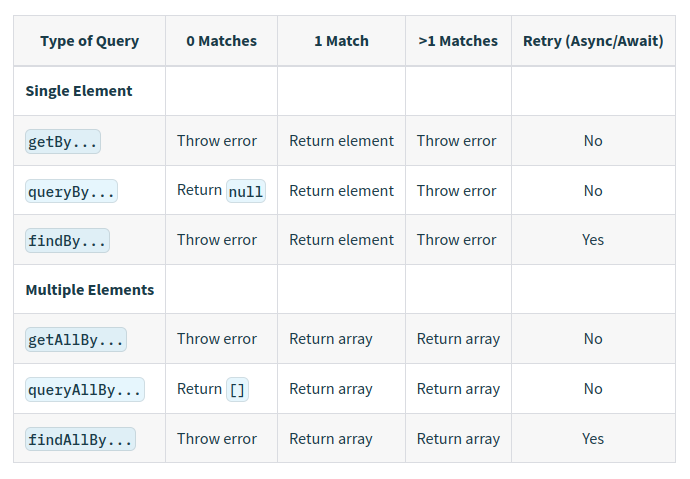This screenshot has width=690, height=479.
Task: Select the Type of Query column header
Action: coord(90,41)
